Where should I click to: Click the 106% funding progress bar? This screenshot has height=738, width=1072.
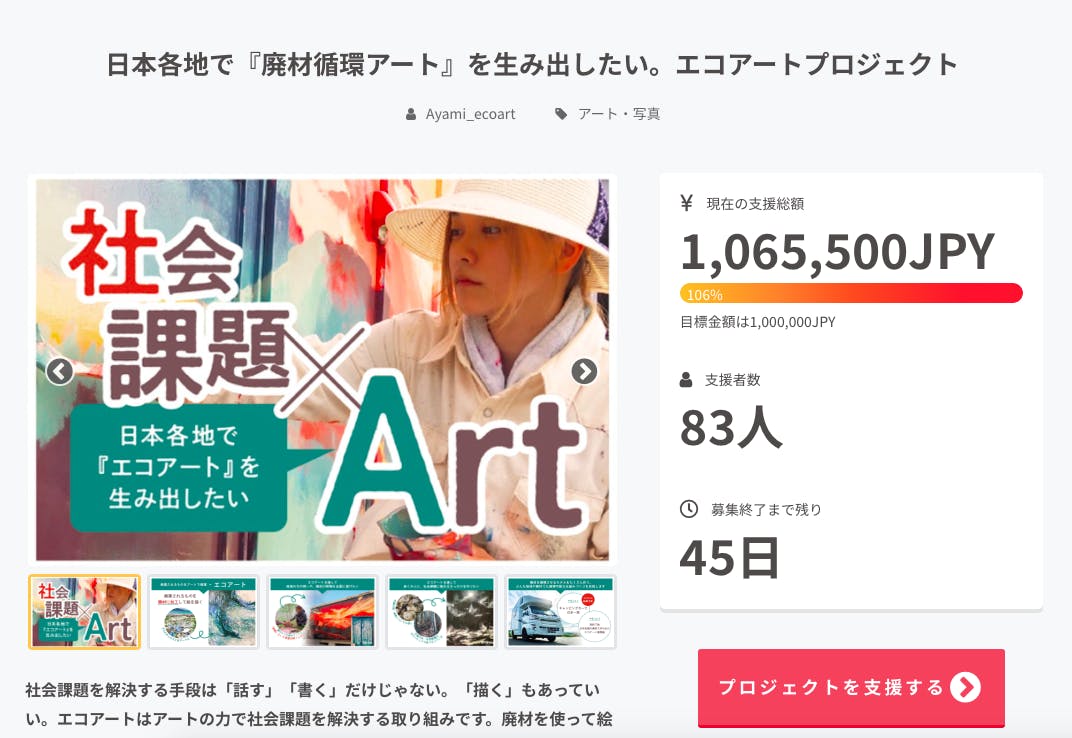[851, 293]
